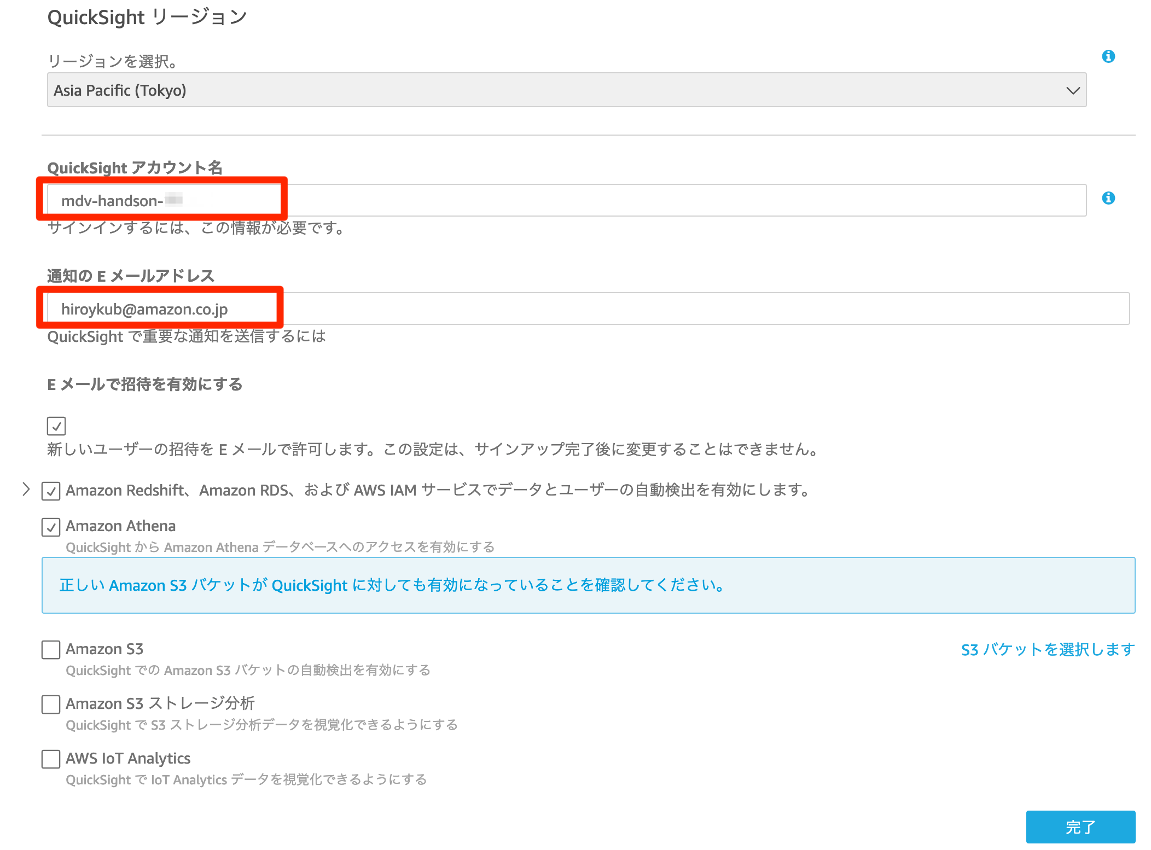Open the QuickSight region dropdown
The height and width of the screenshot is (850, 1151).
[x=566, y=90]
